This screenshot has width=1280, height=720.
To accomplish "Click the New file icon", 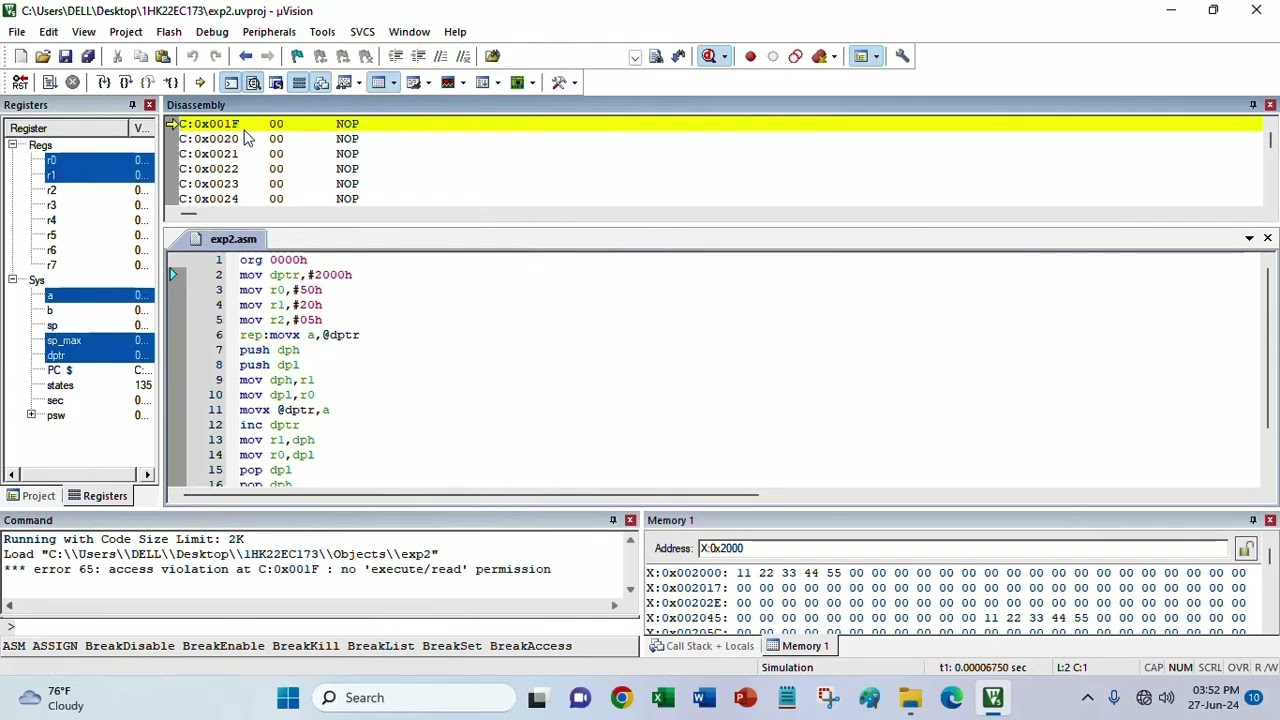I will point(20,56).
